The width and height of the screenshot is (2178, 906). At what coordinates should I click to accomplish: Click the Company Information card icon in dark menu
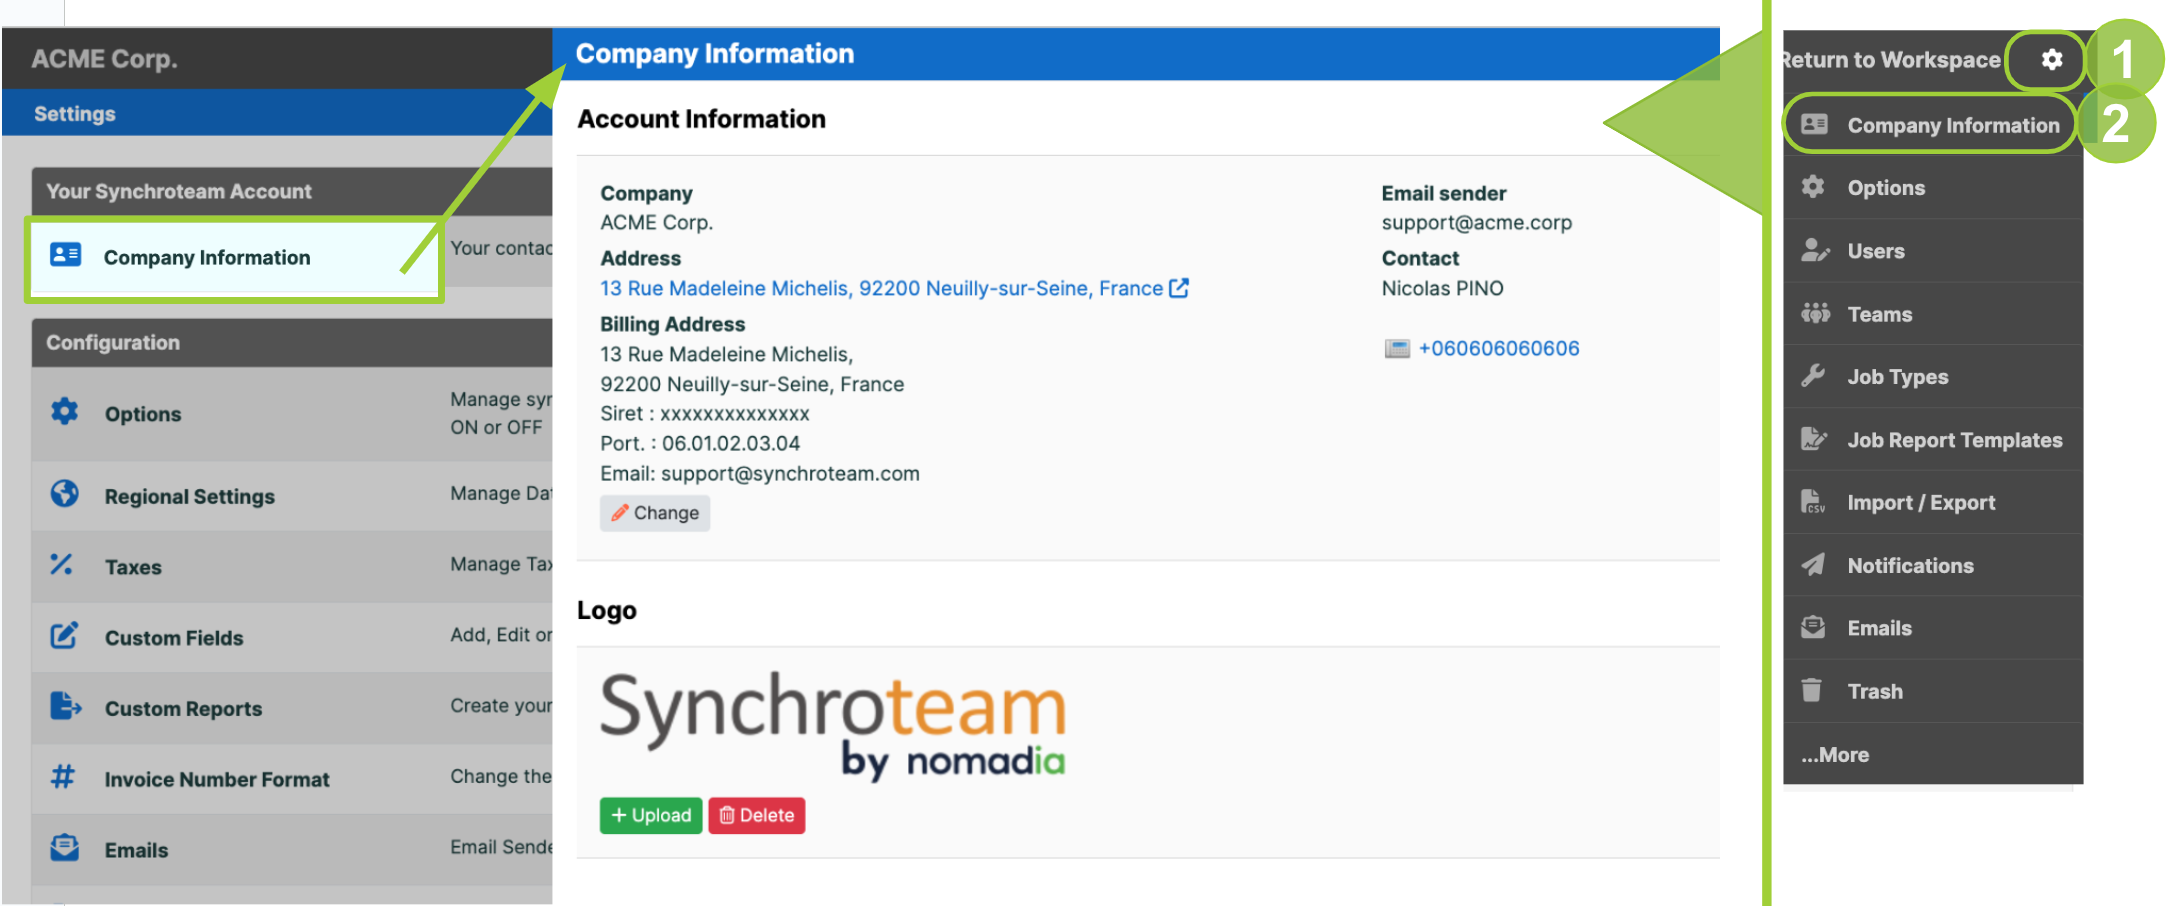tap(1814, 125)
